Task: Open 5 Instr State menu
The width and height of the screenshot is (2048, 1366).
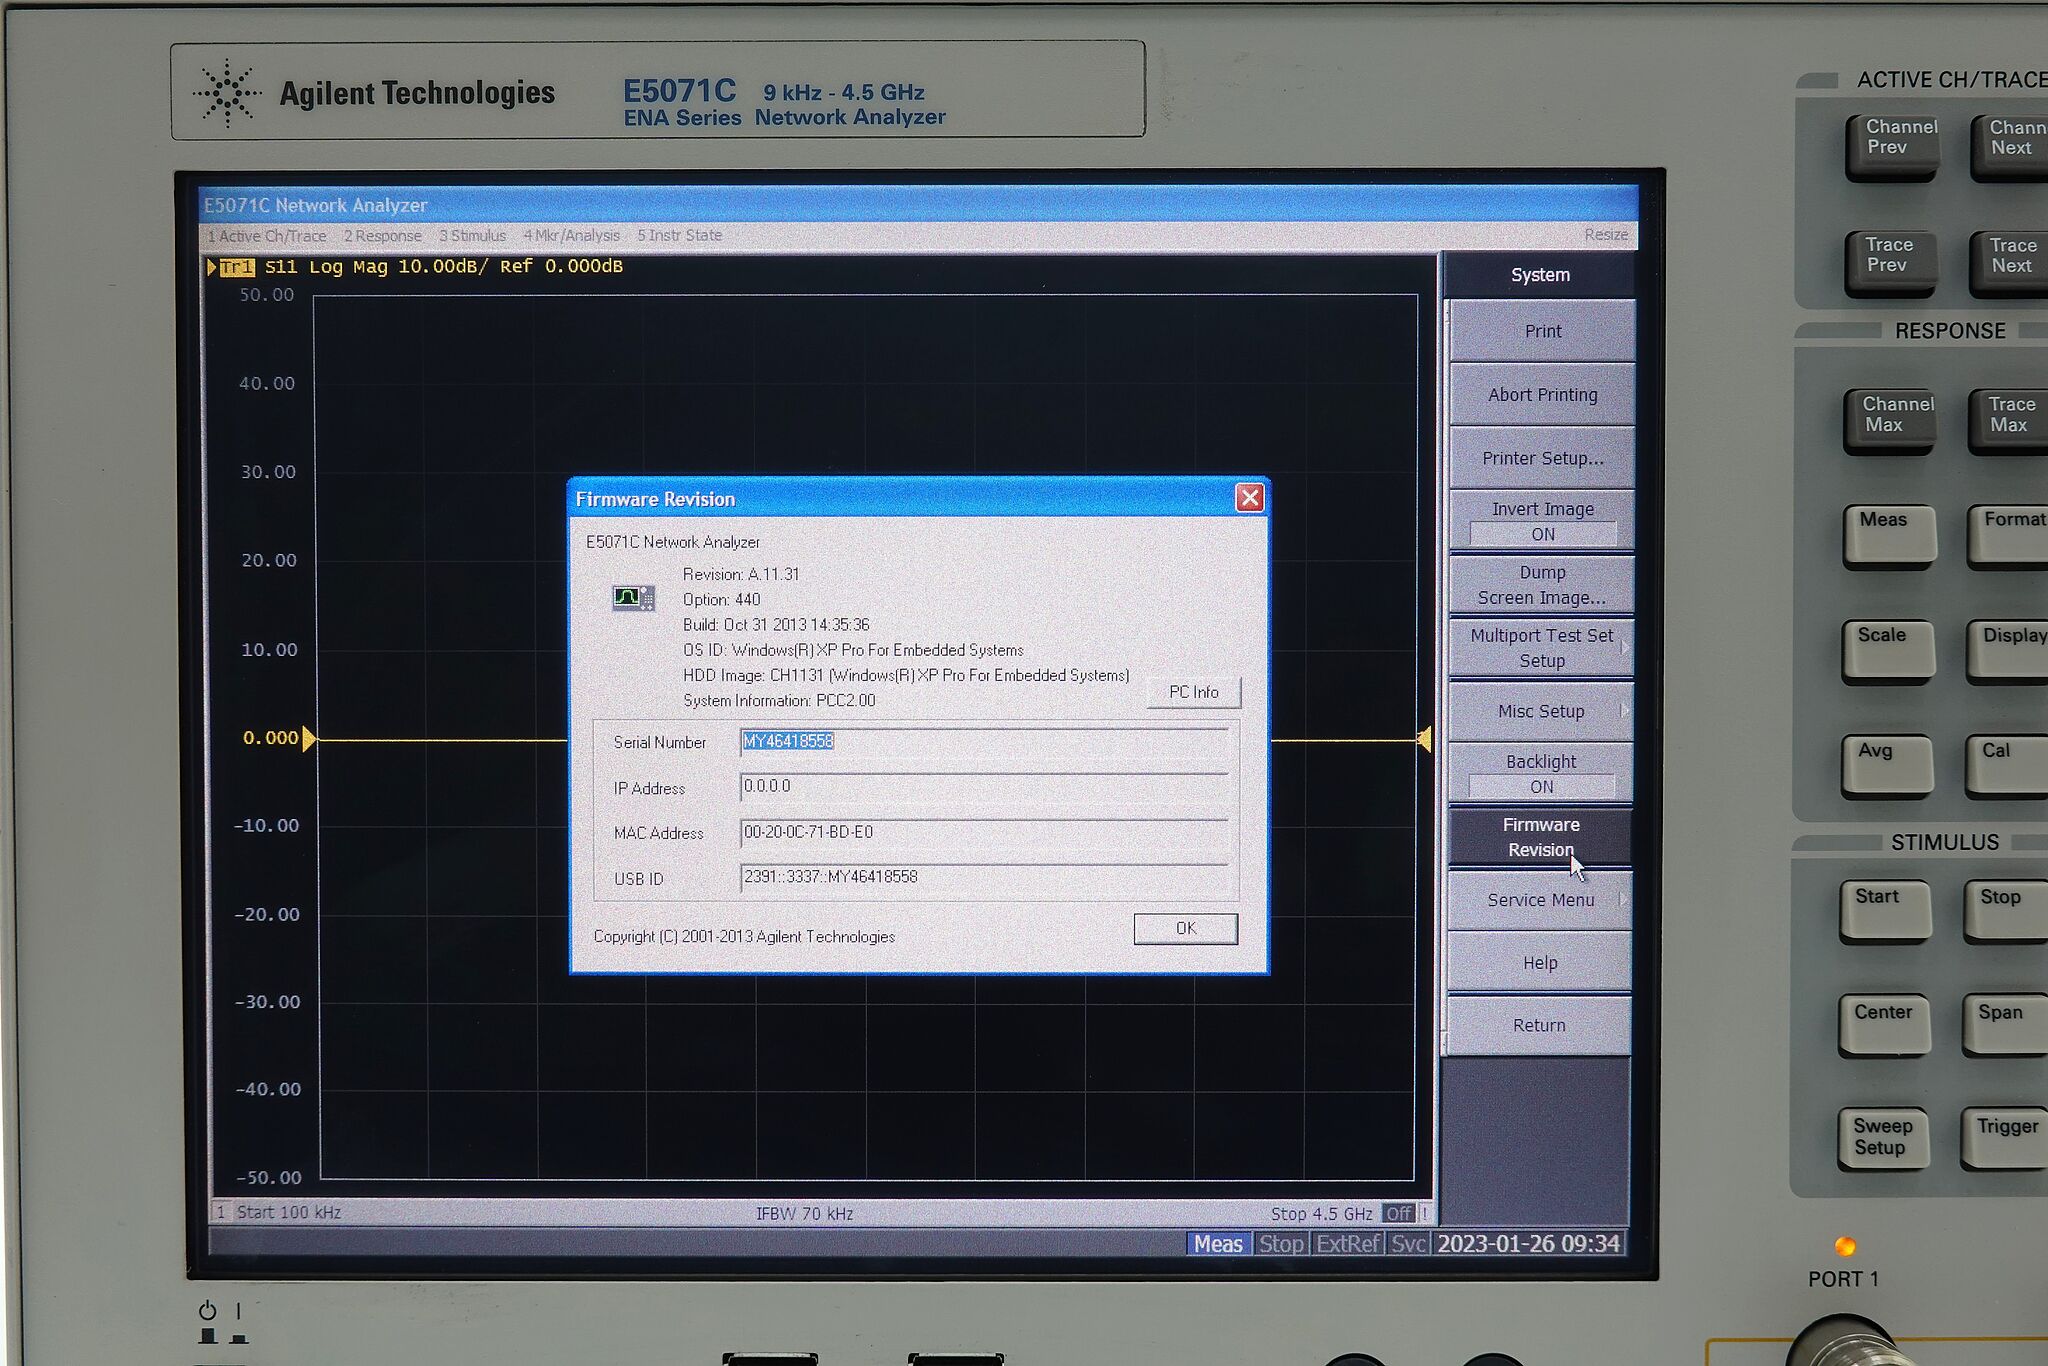Action: (x=679, y=236)
